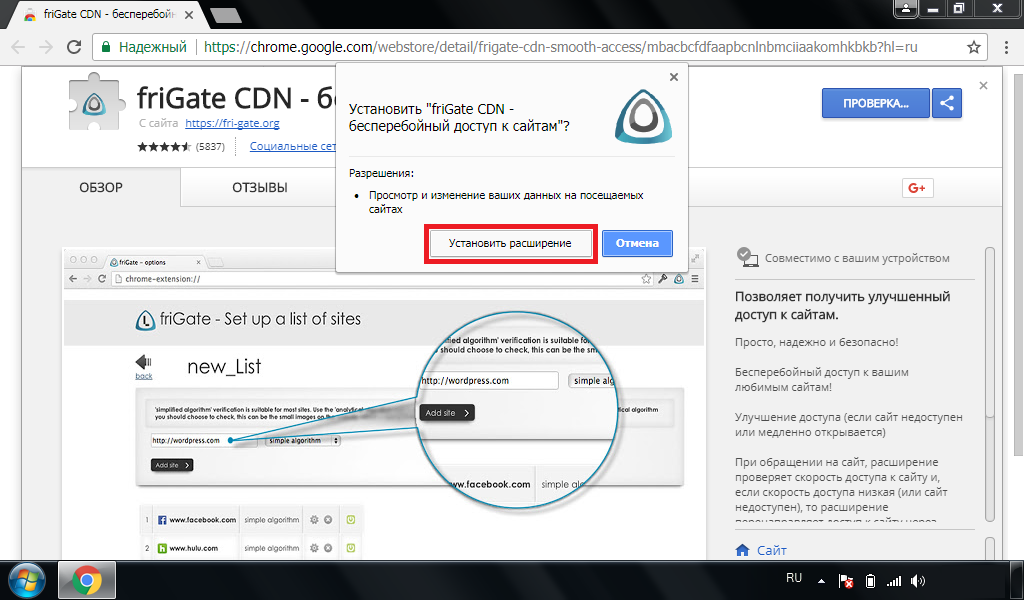This screenshot has height=600, width=1024.
Task: Click the address bar URL
Action: 560,47
